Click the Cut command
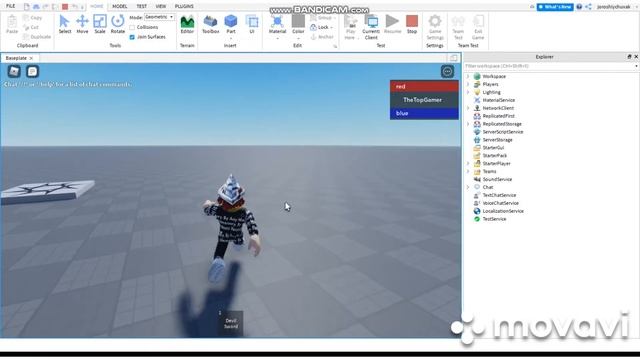This screenshot has height=360, width=640. [x=31, y=27]
